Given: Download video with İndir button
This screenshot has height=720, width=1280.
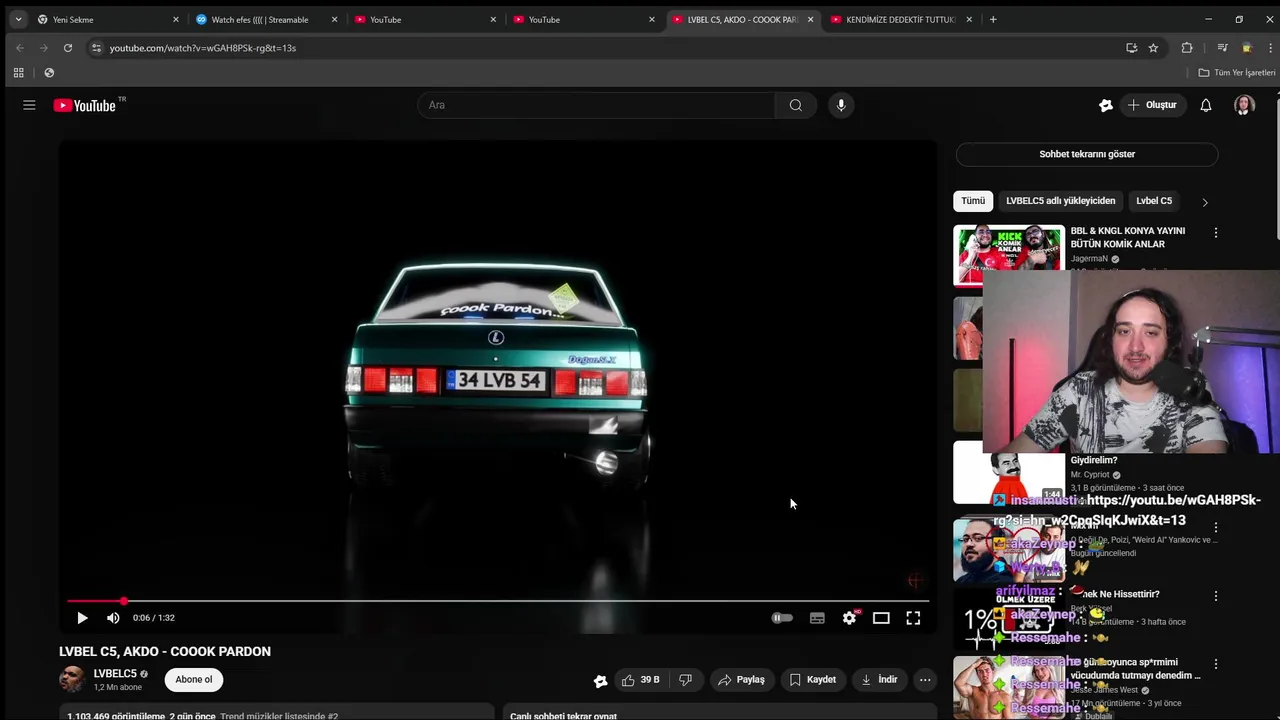Looking at the screenshot, I should point(879,680).
